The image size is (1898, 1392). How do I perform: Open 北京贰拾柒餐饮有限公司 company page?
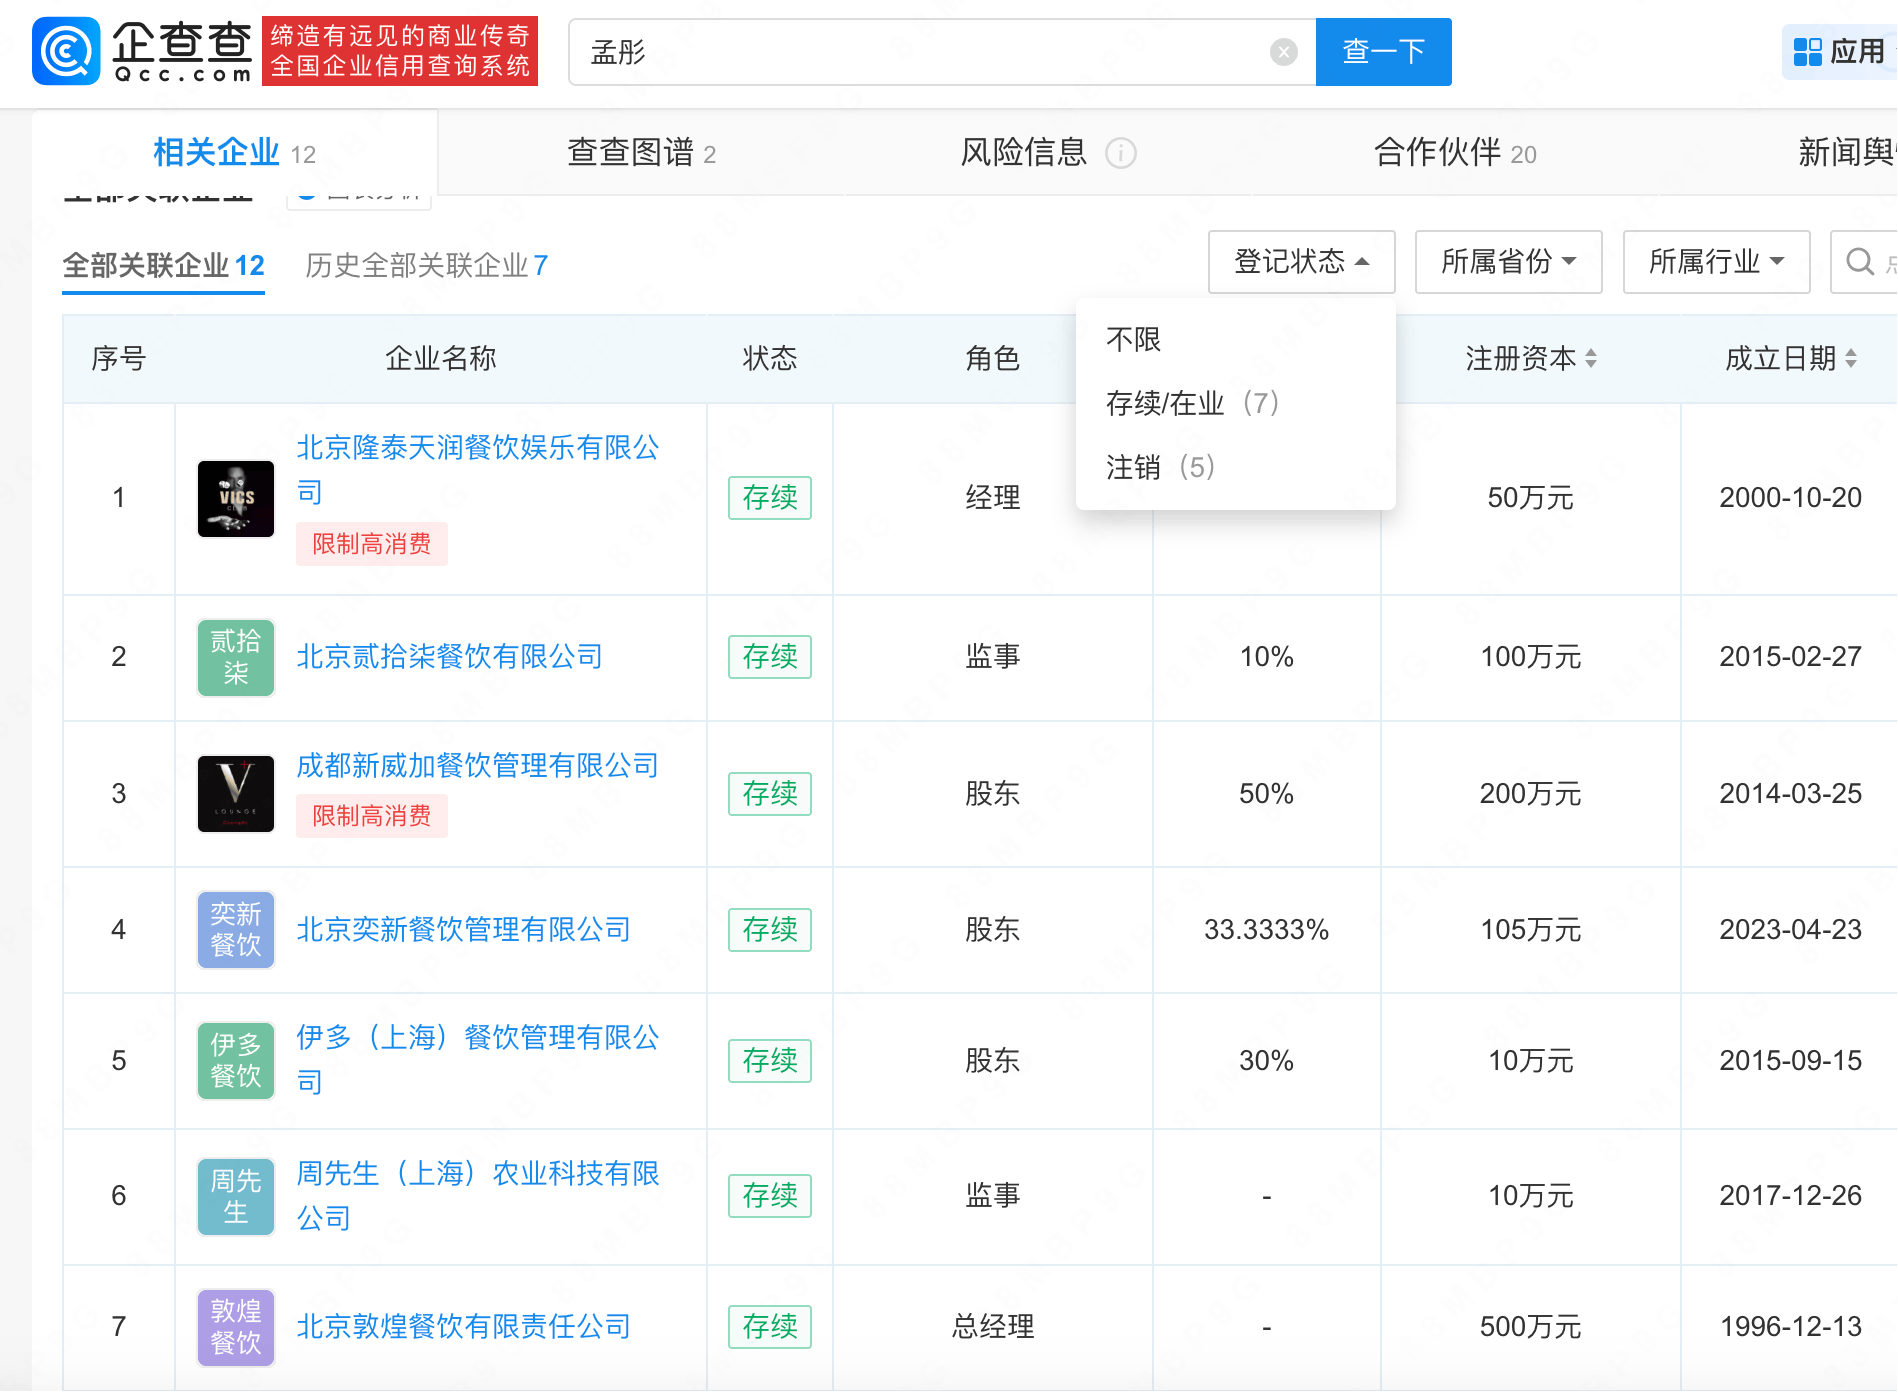coord(450,657)
